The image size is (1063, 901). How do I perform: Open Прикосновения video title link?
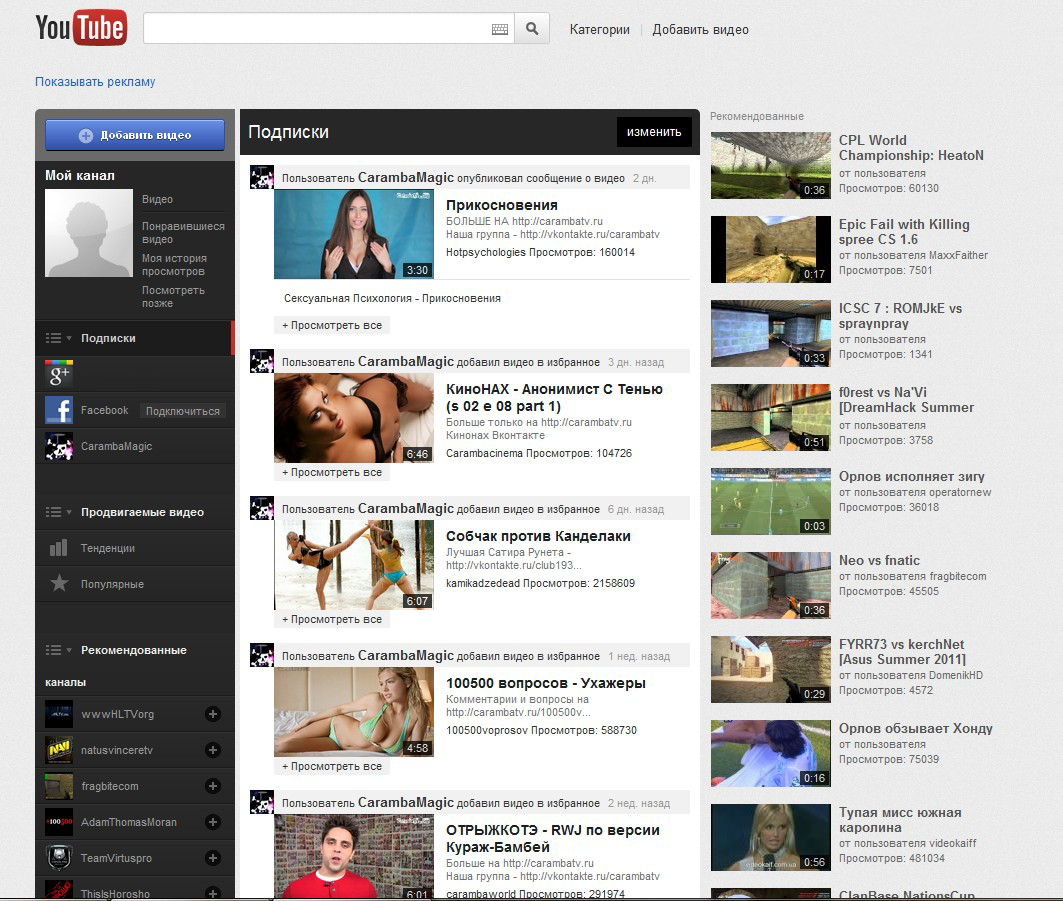(502, 205)
